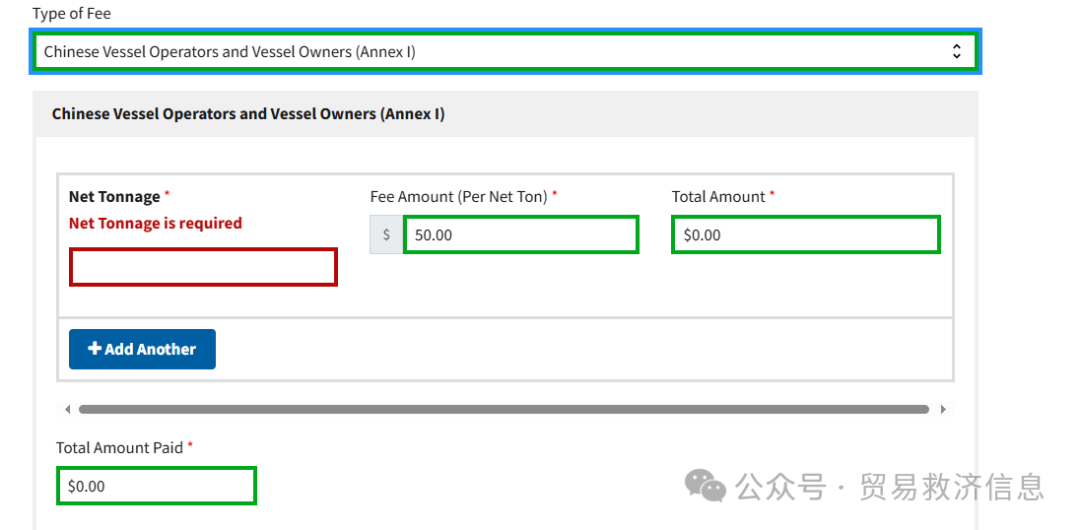Click the dollar sign prefix icon
Viewport: 1080px width, 530px height.
(387, 235)
